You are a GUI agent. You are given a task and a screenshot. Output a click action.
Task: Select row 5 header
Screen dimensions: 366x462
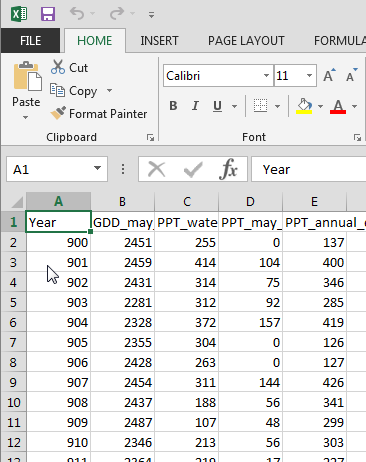tap(13, 302)
